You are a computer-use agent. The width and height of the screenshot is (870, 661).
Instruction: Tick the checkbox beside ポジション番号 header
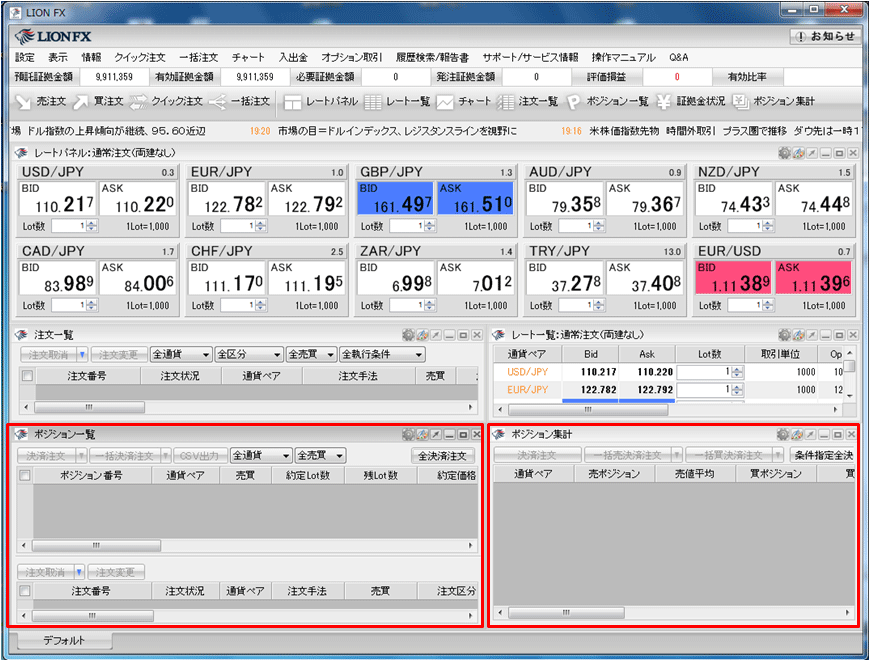pos(25,475)
